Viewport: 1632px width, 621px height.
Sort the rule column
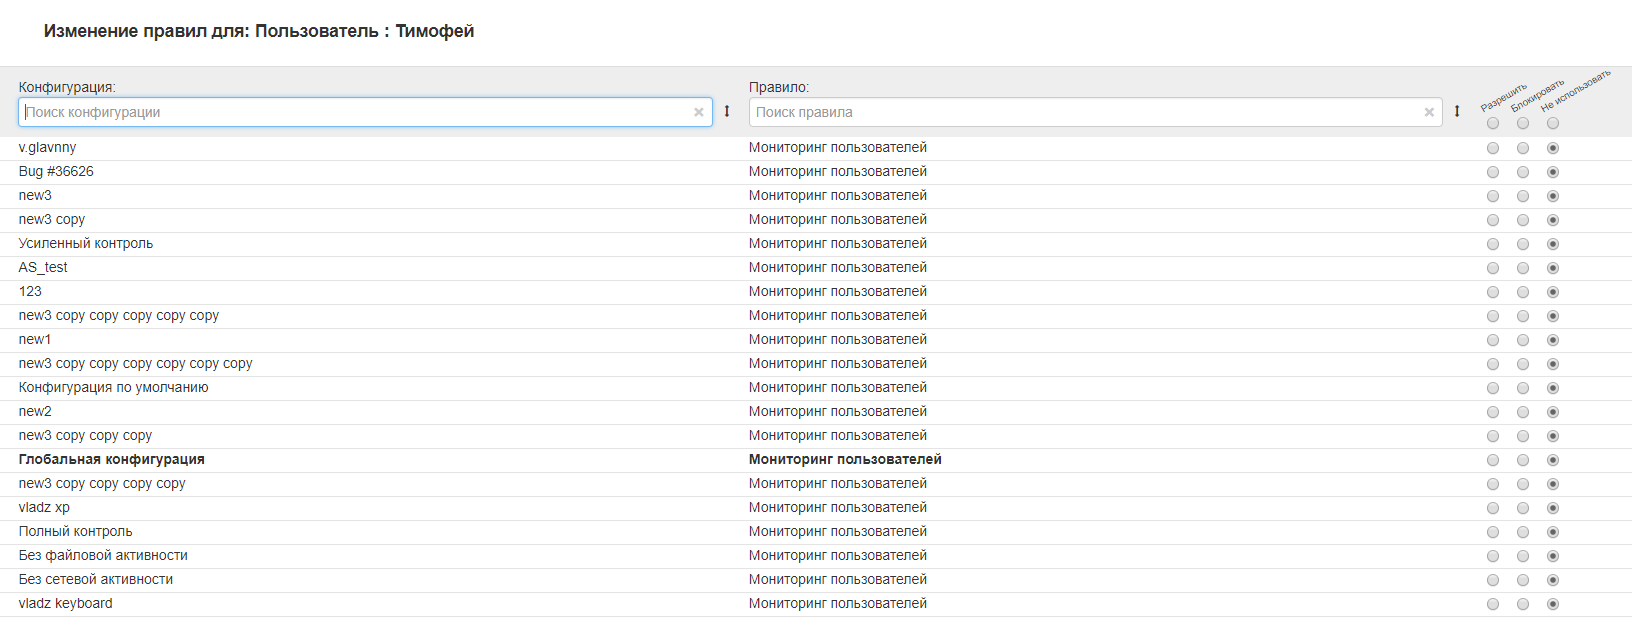(x=1457, y=111)
